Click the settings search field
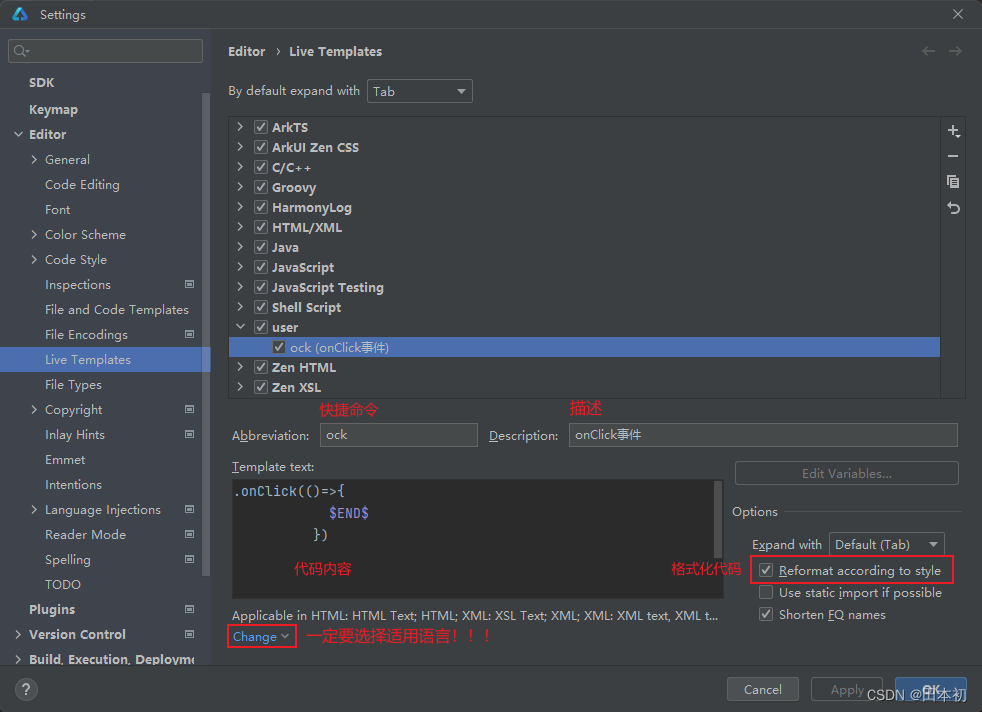The width and height of the screenshot is (982, 712). coord(105,51)
